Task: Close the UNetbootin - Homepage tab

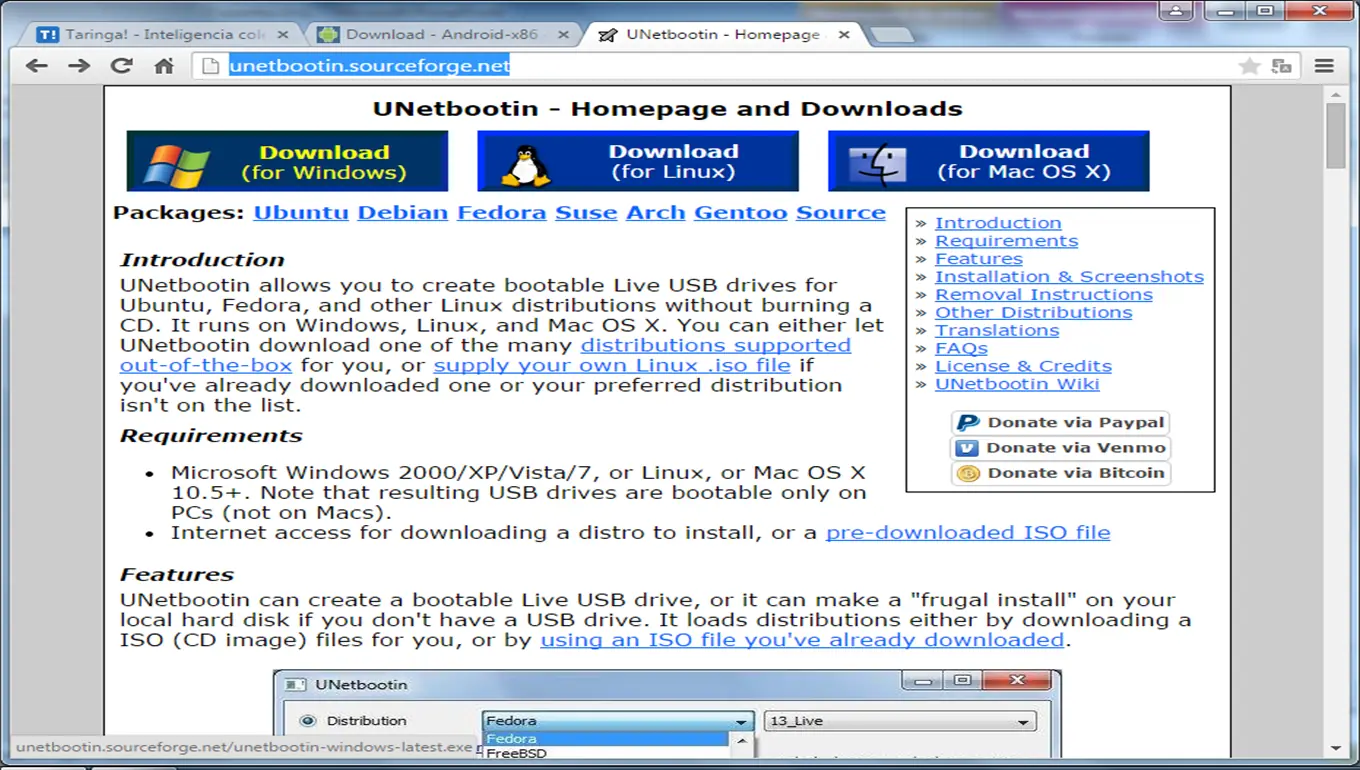Action: [844, 34]
